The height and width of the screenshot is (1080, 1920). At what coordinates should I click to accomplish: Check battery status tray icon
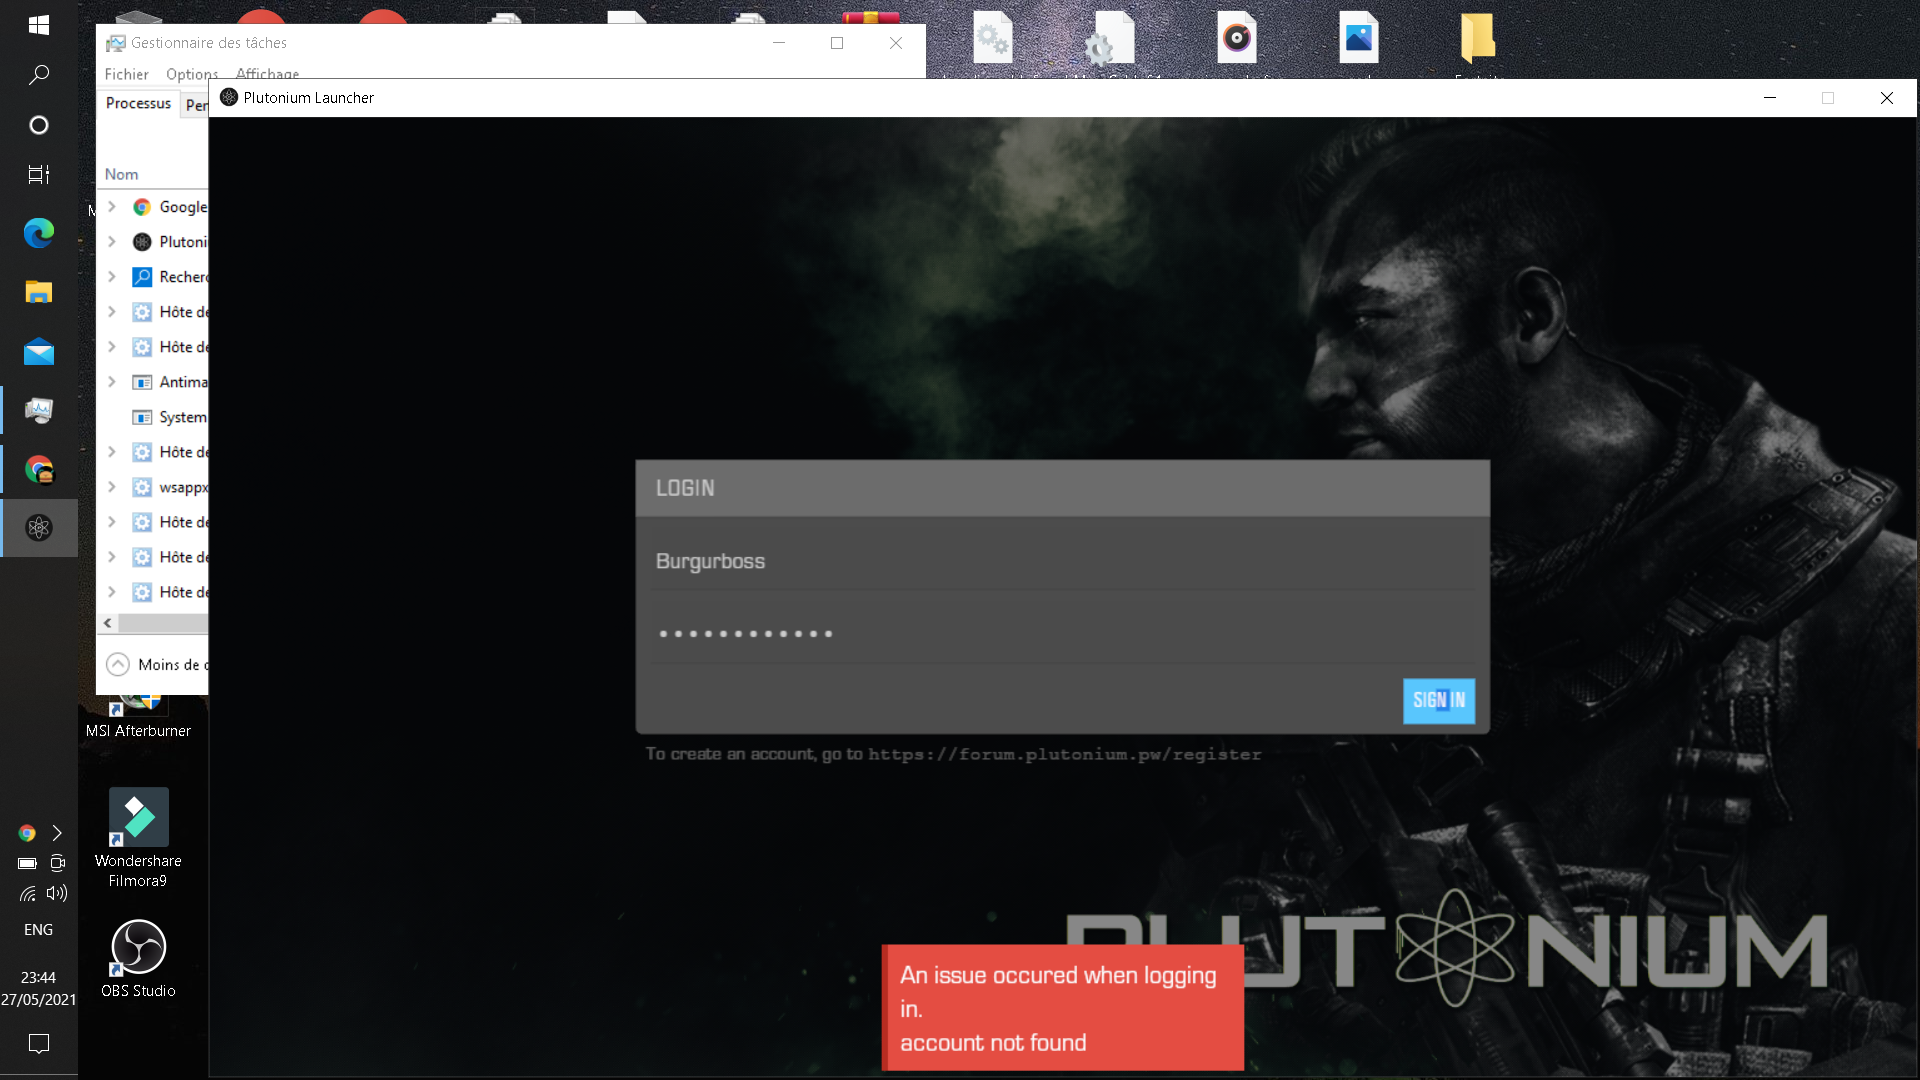pos(27,863)
